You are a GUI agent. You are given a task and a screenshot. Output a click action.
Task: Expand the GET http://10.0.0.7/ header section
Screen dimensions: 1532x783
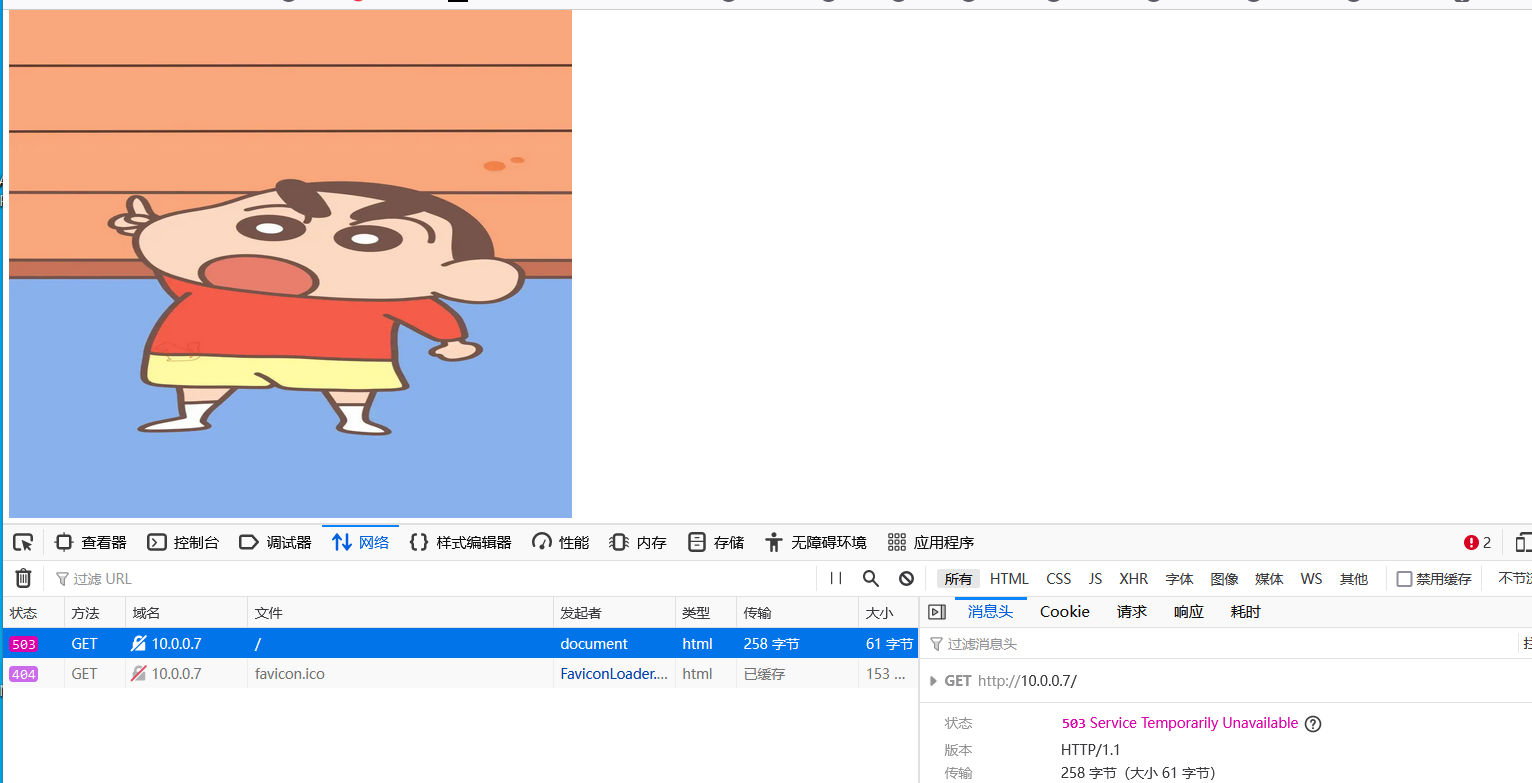pos(933,681)
